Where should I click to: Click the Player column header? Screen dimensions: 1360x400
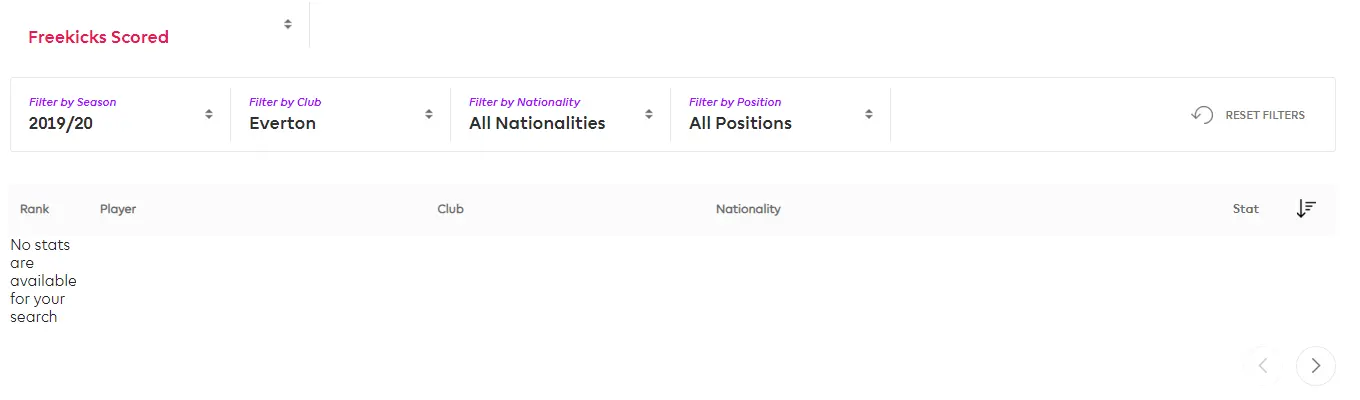[118, 209]
